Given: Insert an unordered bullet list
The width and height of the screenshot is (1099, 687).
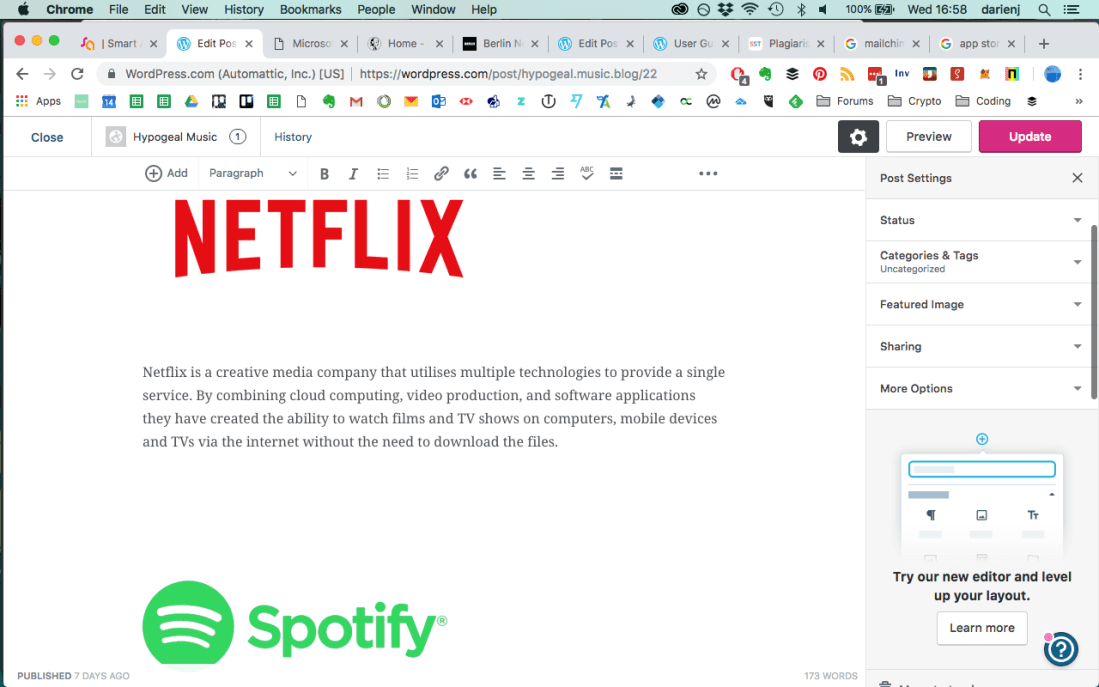Looking at the screenshot, I should [383, 173].
